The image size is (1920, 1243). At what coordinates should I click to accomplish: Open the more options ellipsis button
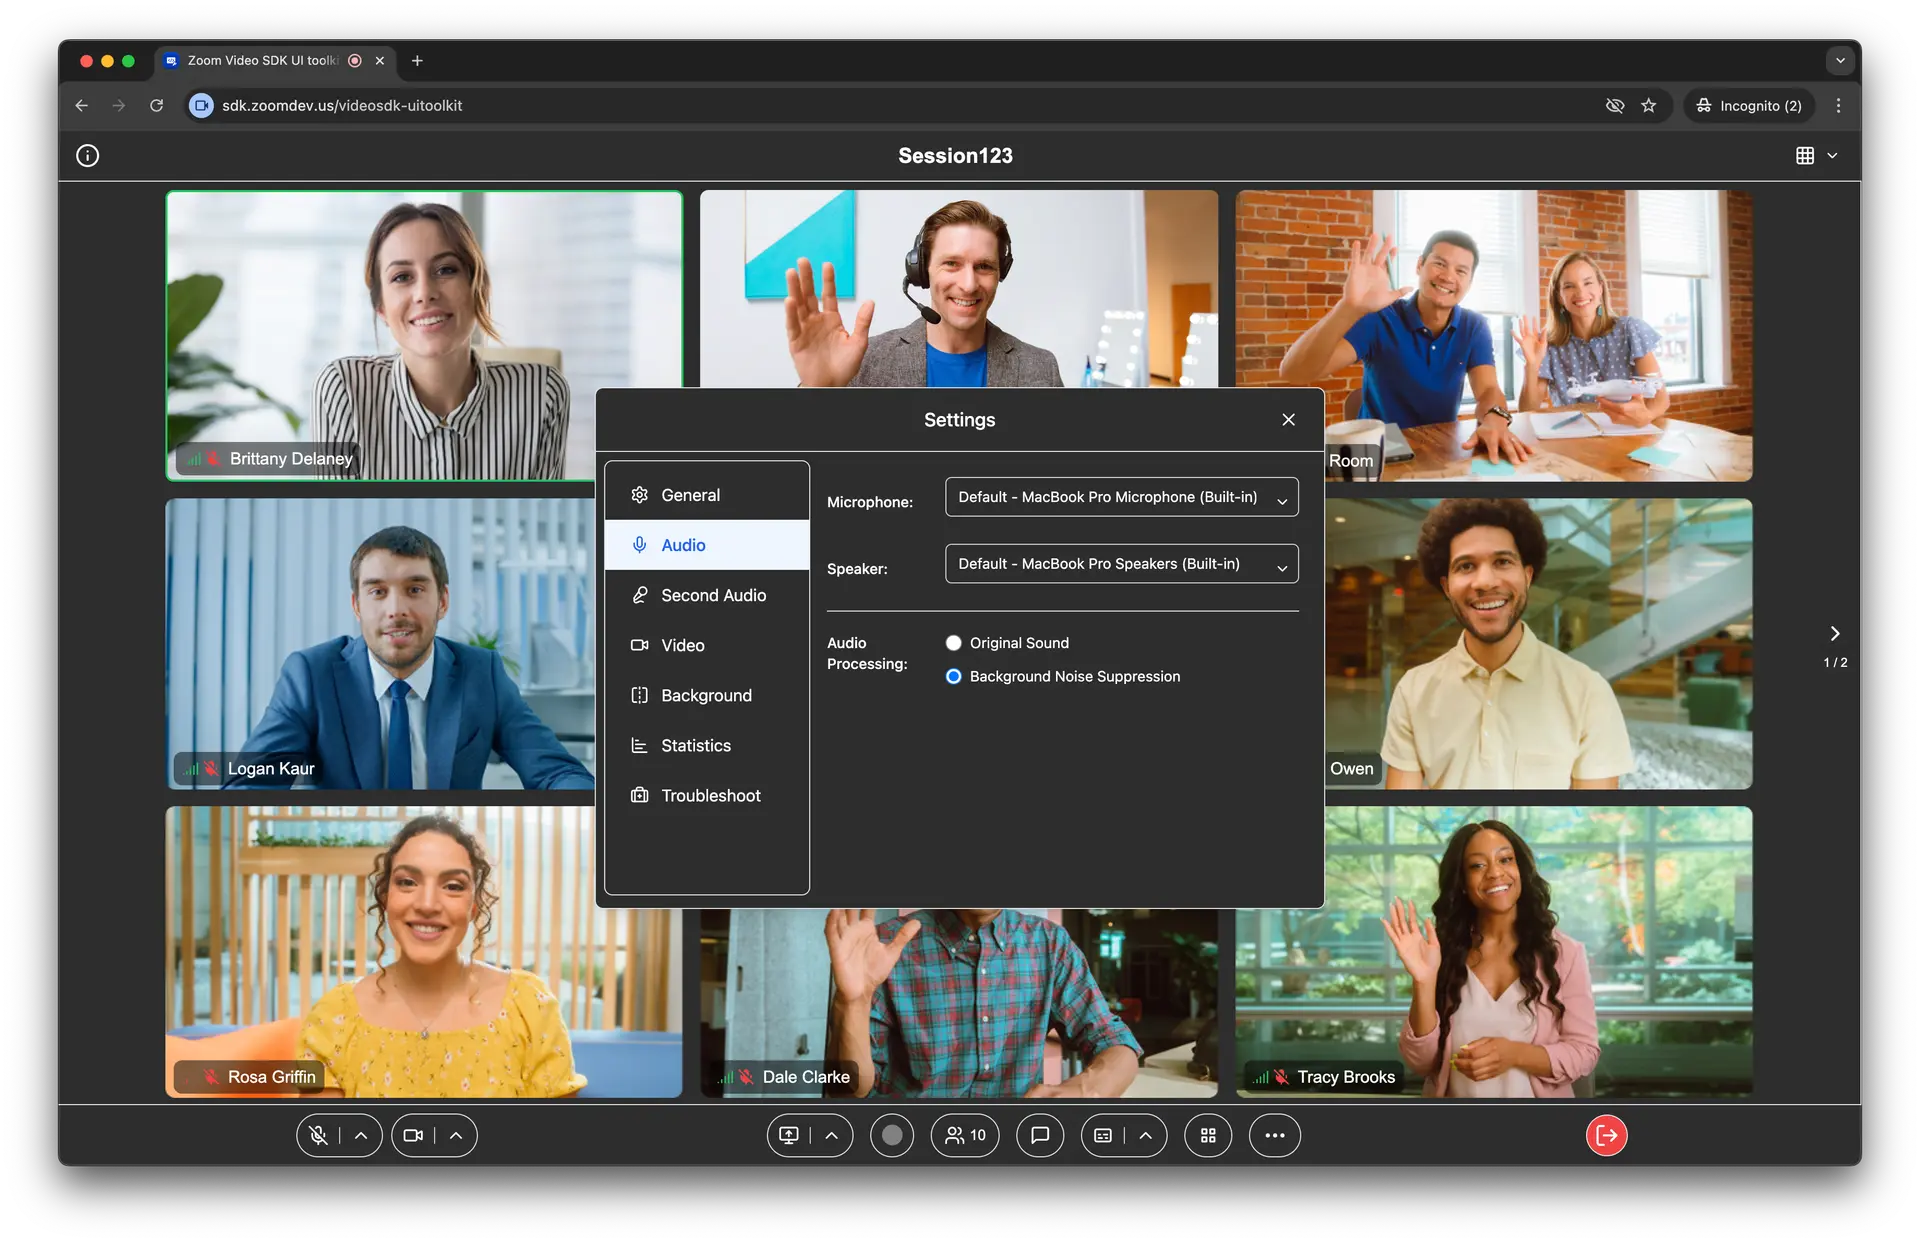tap(1274, 1135)
